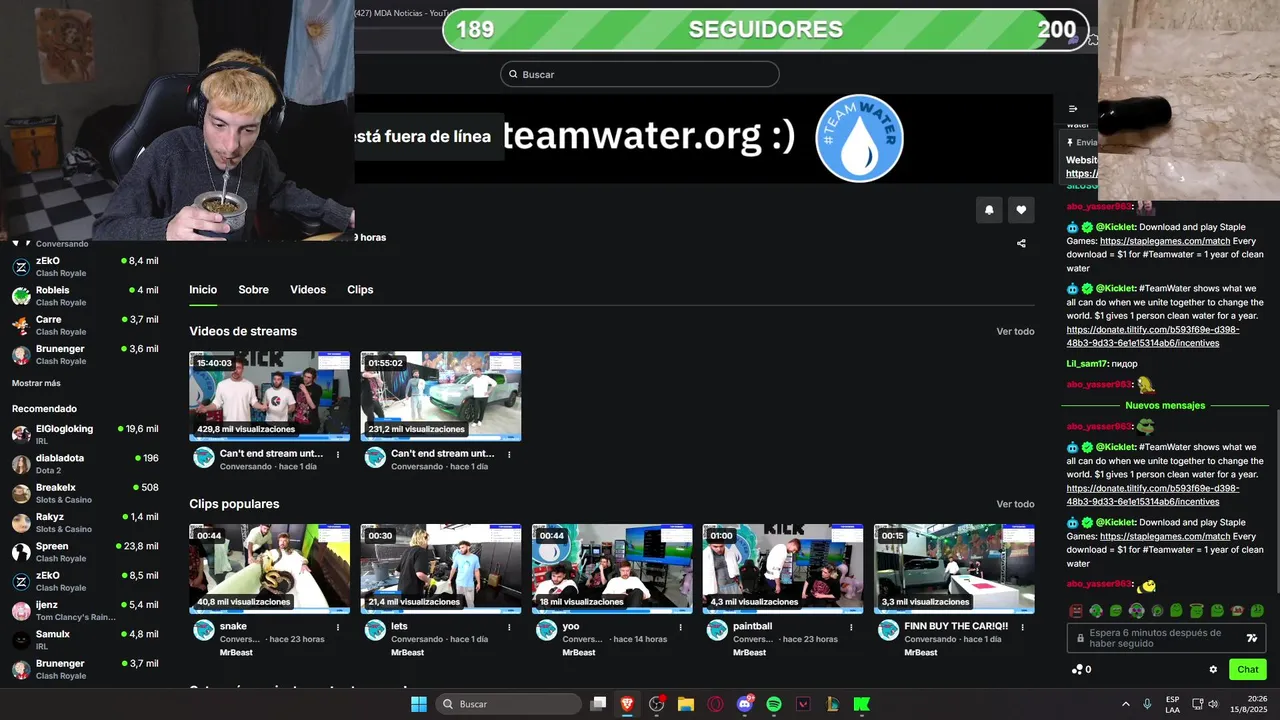Open Spreen channel in sidebar
The height and width of the screenshot is (720, 1280).
85,552
